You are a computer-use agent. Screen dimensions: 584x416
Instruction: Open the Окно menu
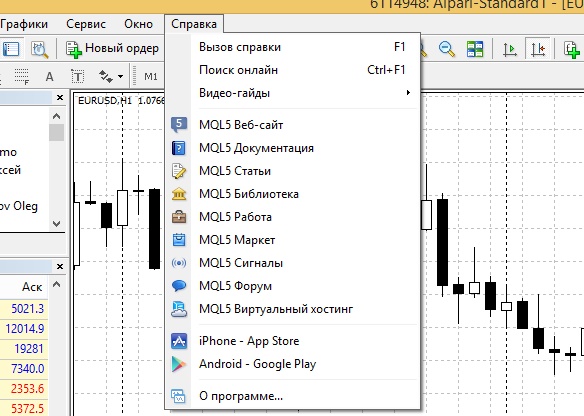(x=138, y=24)
